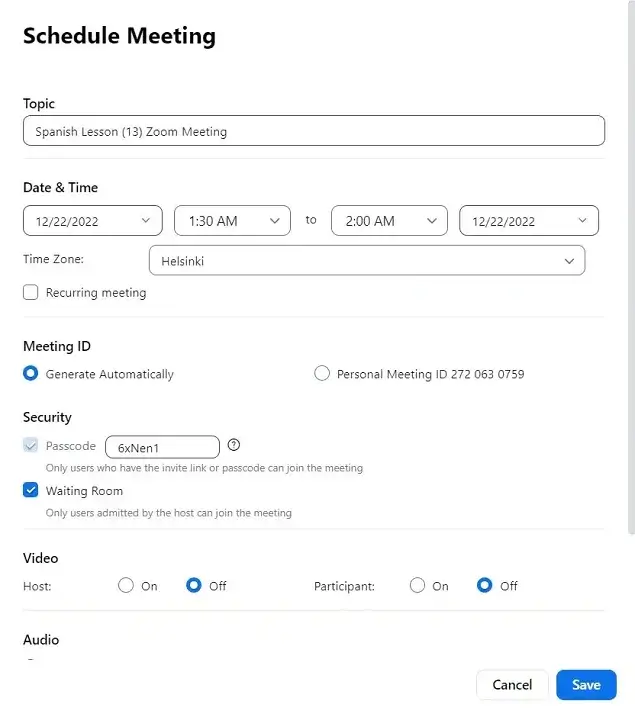The image size is (635, 717).
Task: Enable the Recurring meeting checkbox
Action: click(x=31, y=292)
